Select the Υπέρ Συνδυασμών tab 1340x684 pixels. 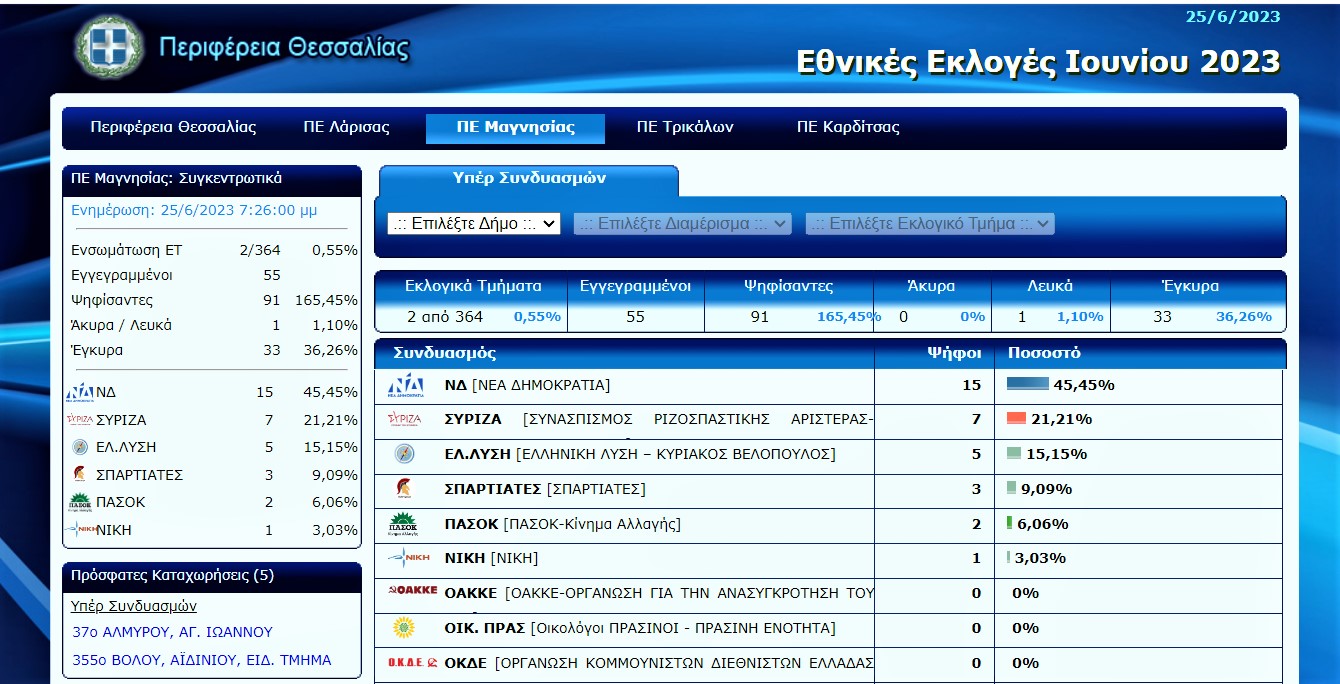[529, 179]
